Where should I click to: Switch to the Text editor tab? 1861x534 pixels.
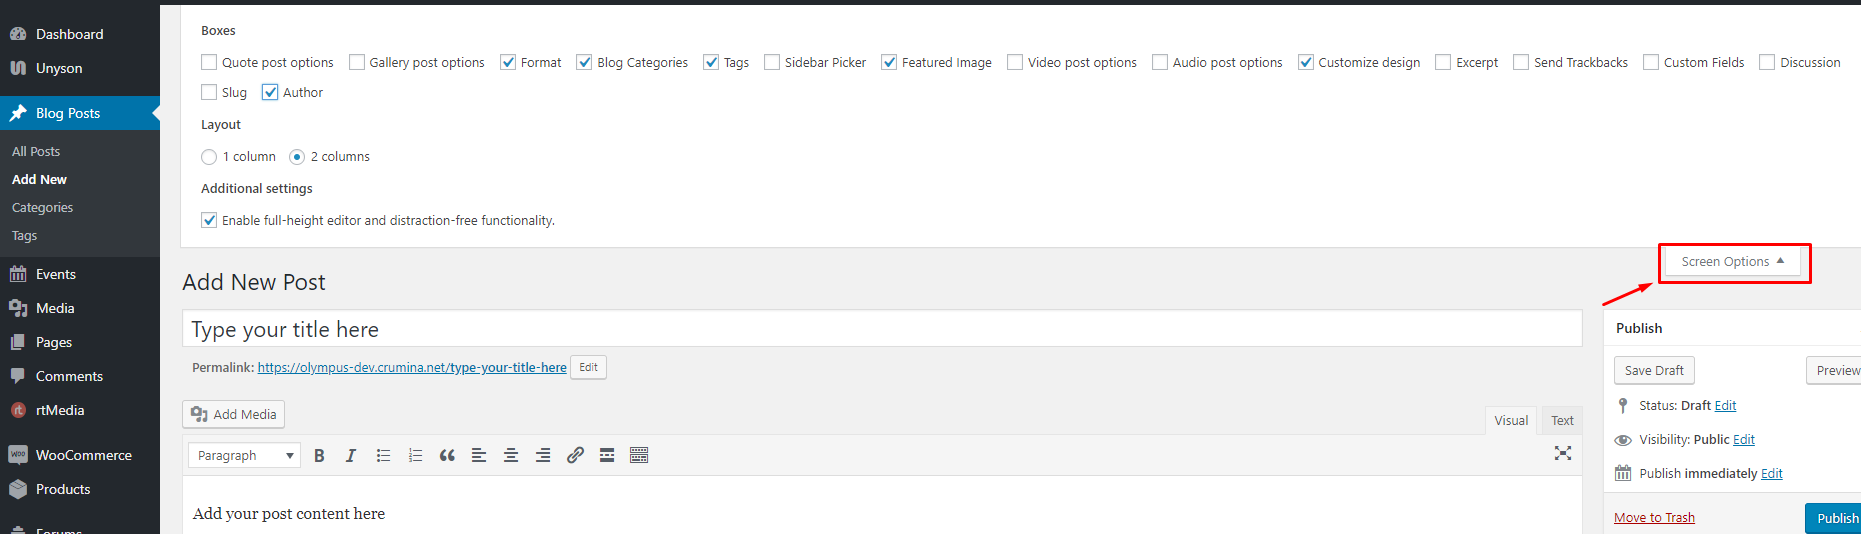tap(1562, 421)
